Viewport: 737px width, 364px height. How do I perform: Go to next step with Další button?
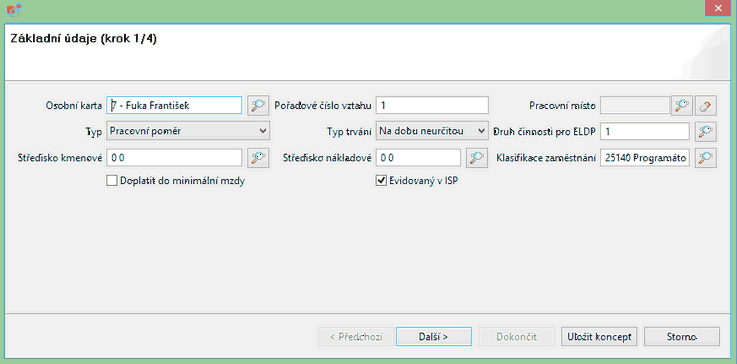433,336
